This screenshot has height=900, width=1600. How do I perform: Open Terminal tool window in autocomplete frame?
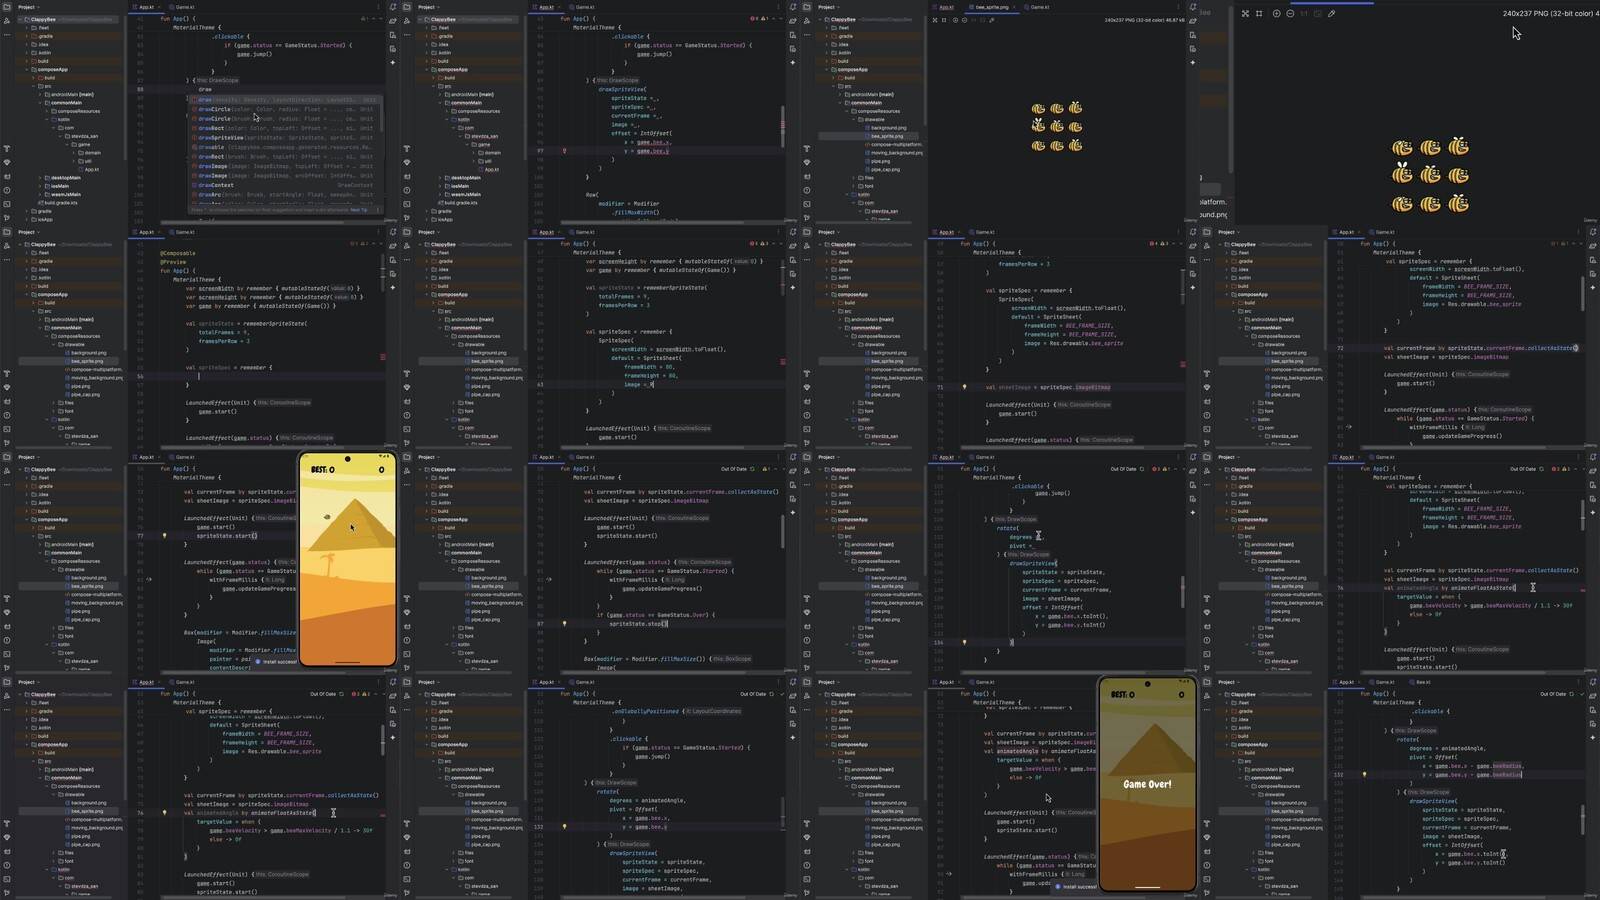point(7,204)
